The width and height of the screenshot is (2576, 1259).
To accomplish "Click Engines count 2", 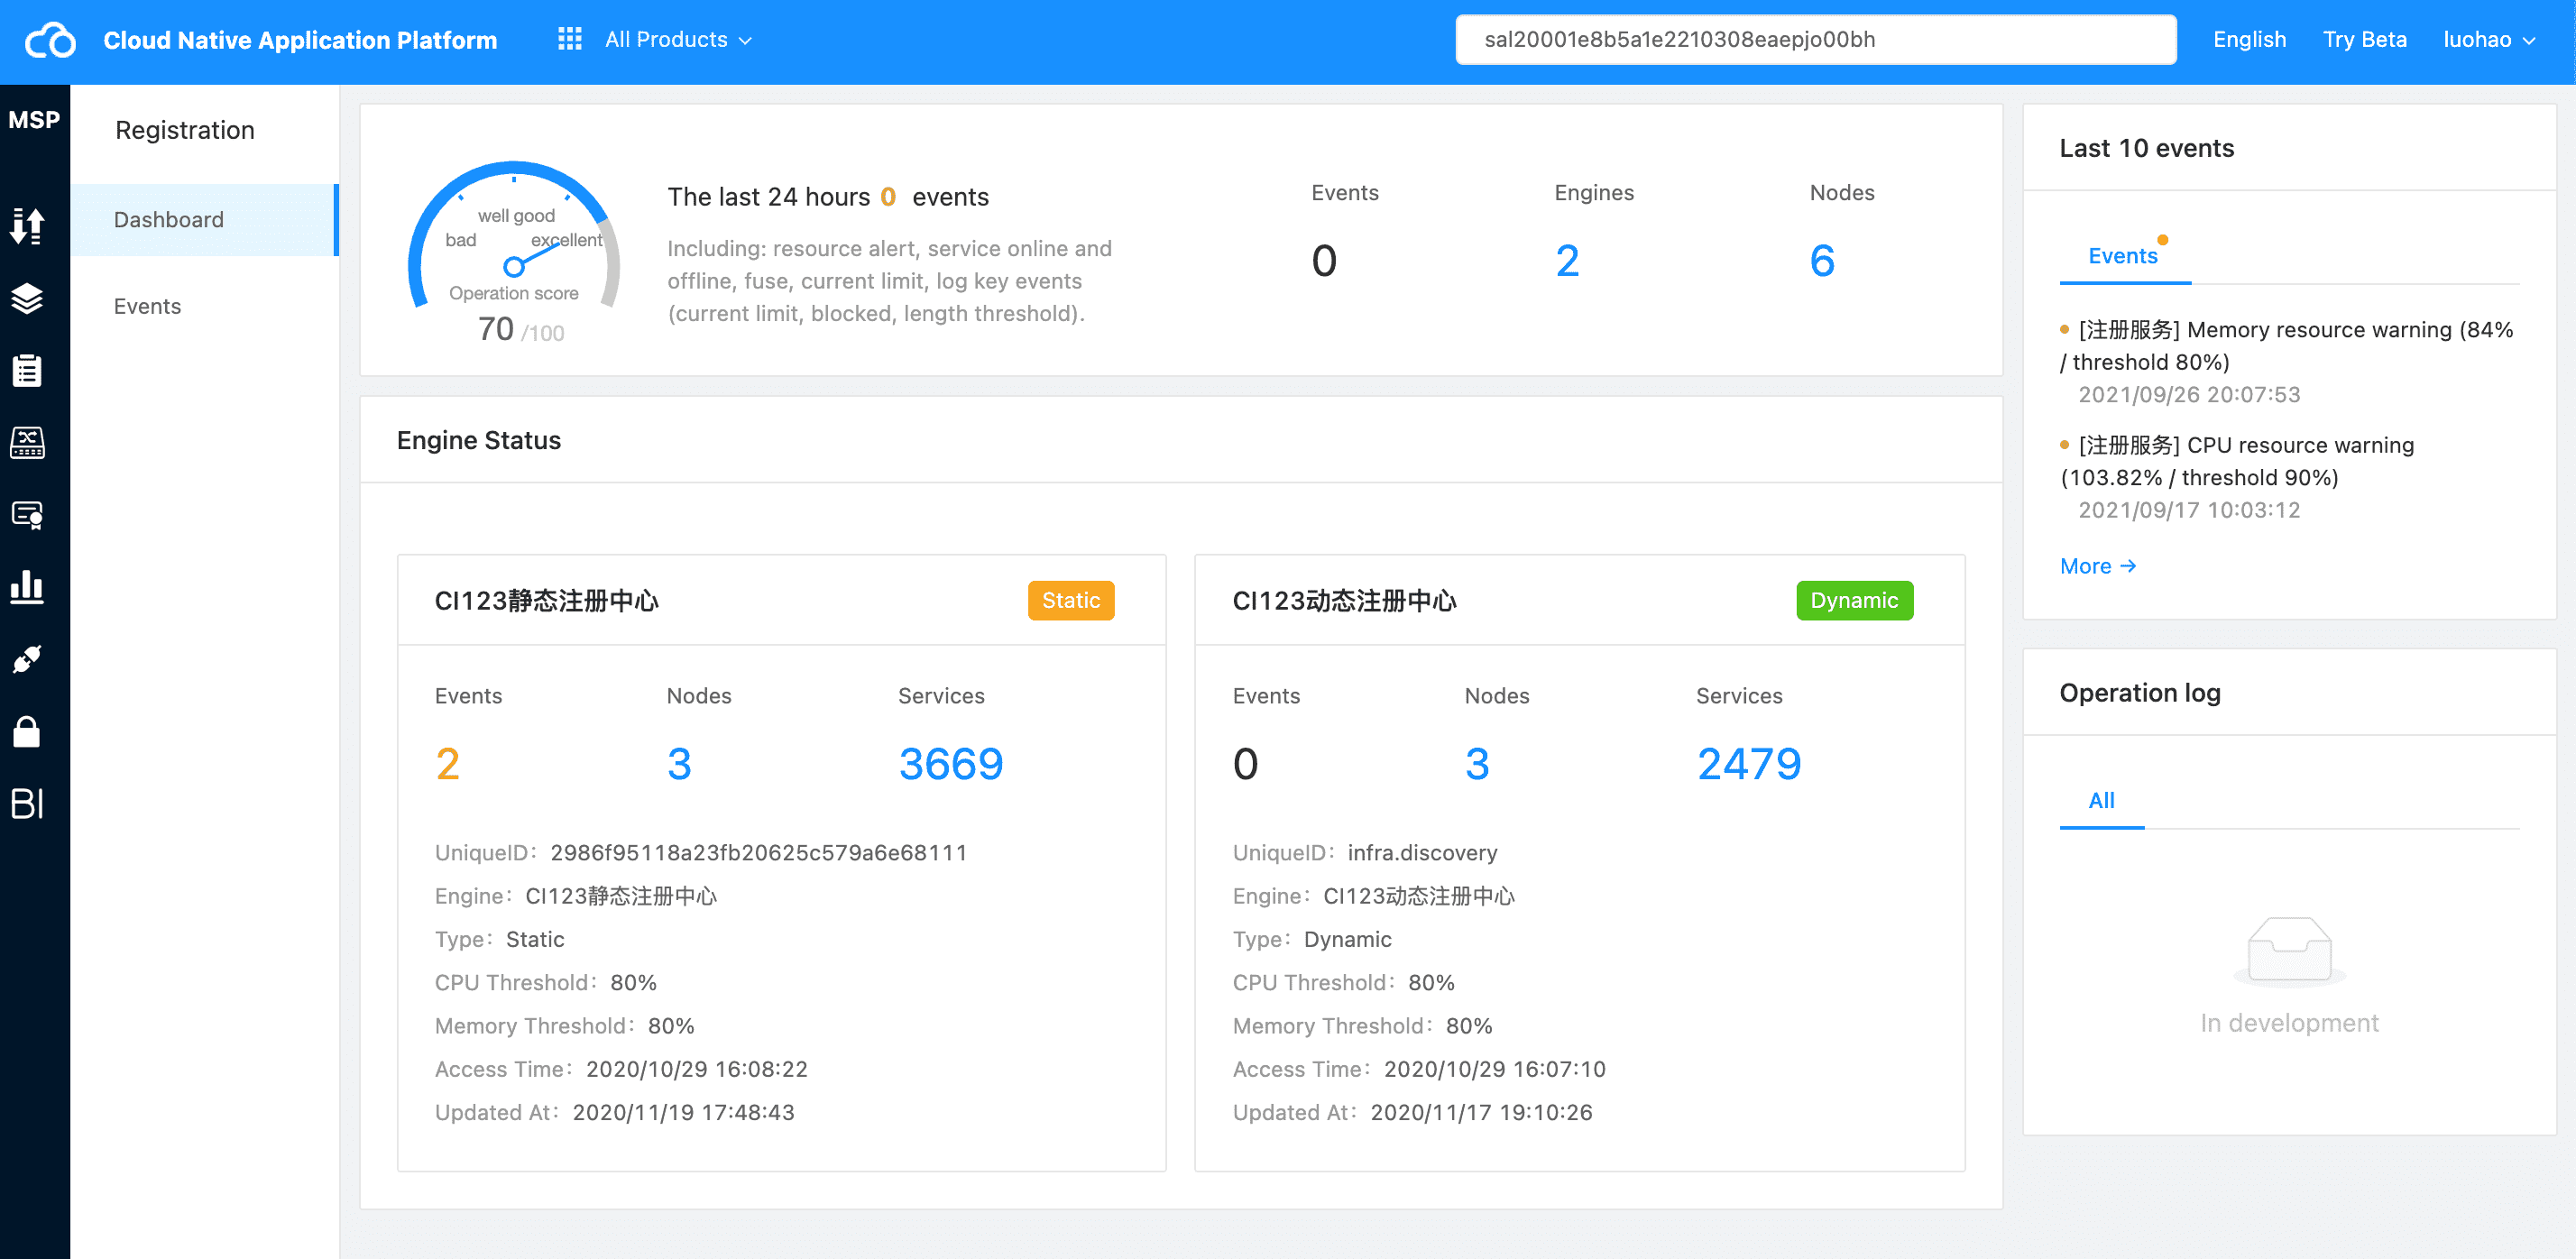I will click(x=1567, y=261).
